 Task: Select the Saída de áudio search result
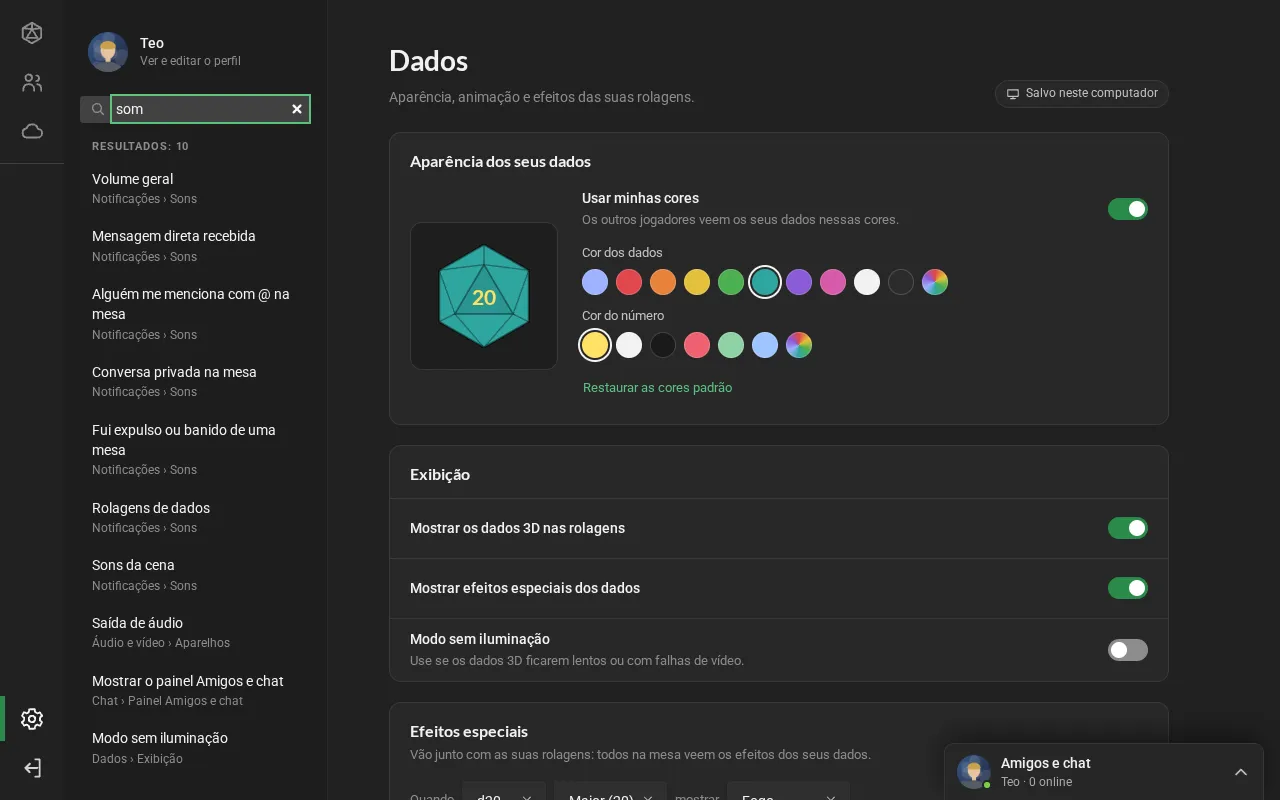click(x=195, y=632)
